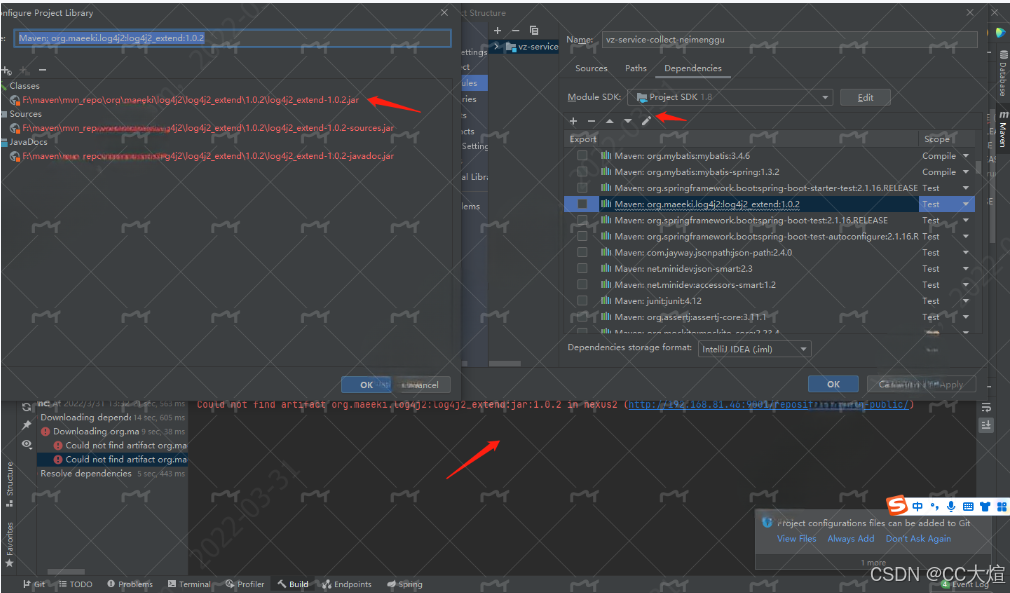Toggle Export checkbox for spring-boot-test-autoconfigure

(x=582, y=236)
